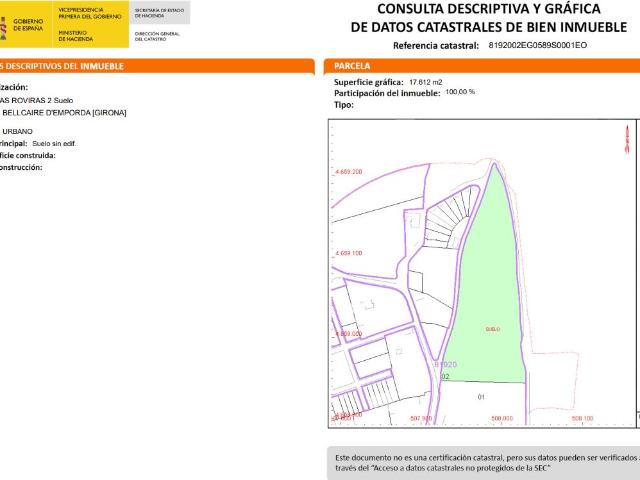
Task: Select the Descriptivos del Inmueble section header
Action: pos(62,66)
